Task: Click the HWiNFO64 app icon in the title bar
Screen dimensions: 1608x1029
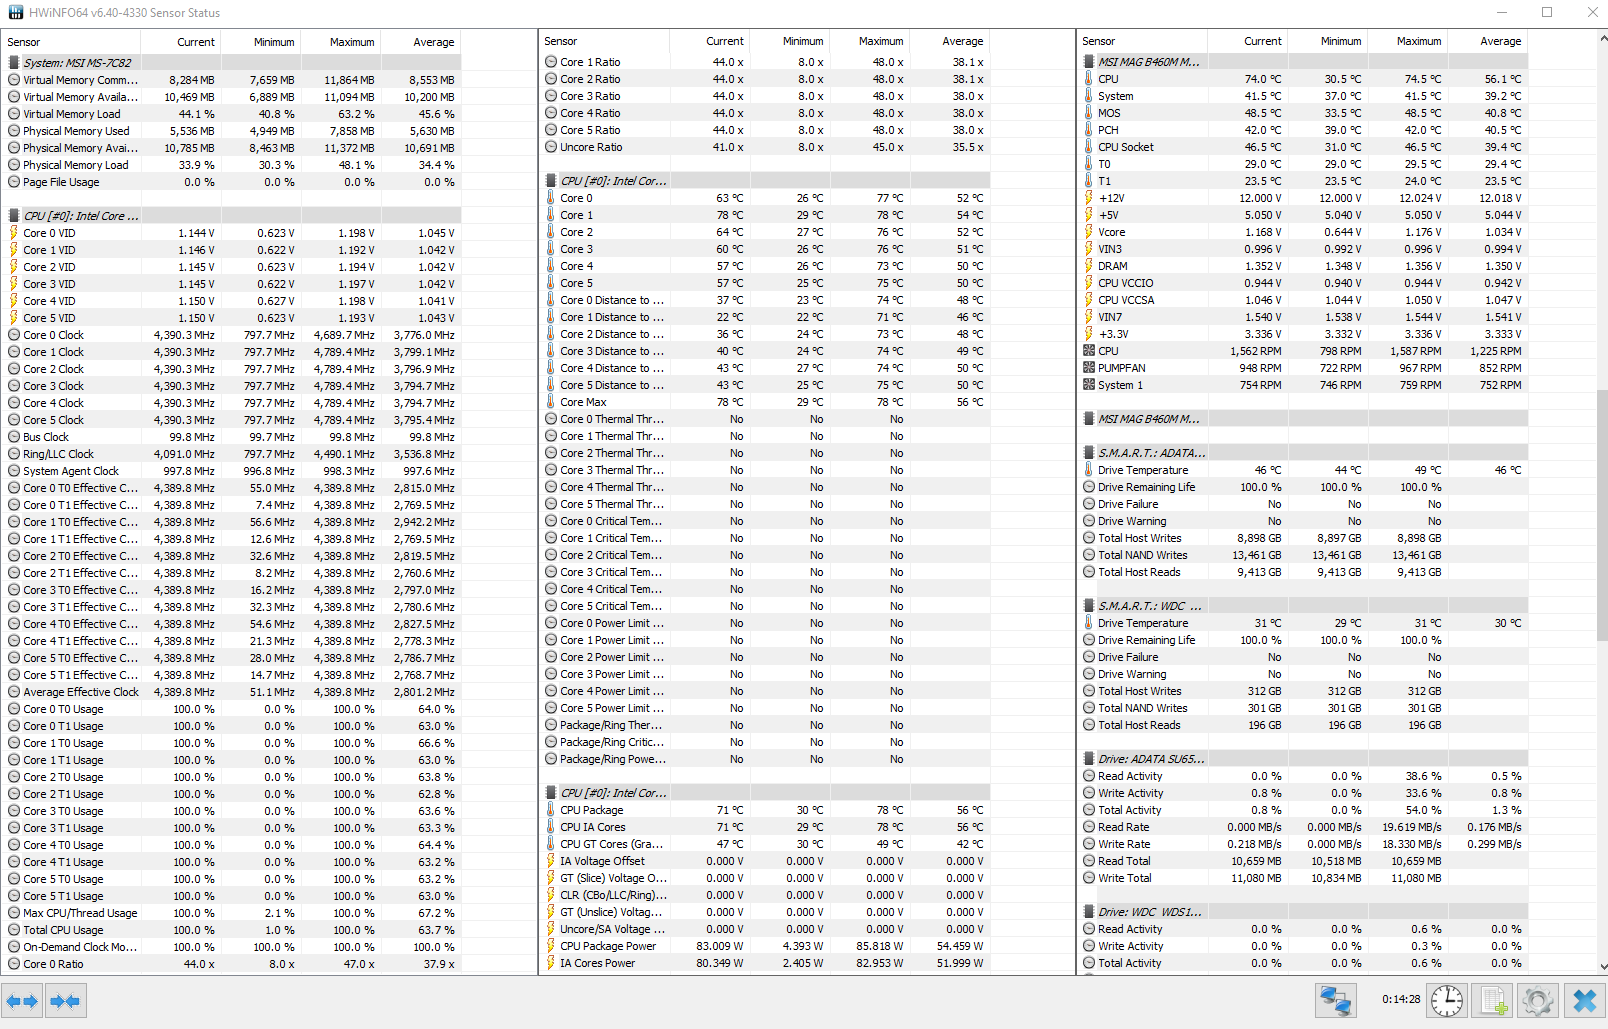Action: [x=15, y=13]
